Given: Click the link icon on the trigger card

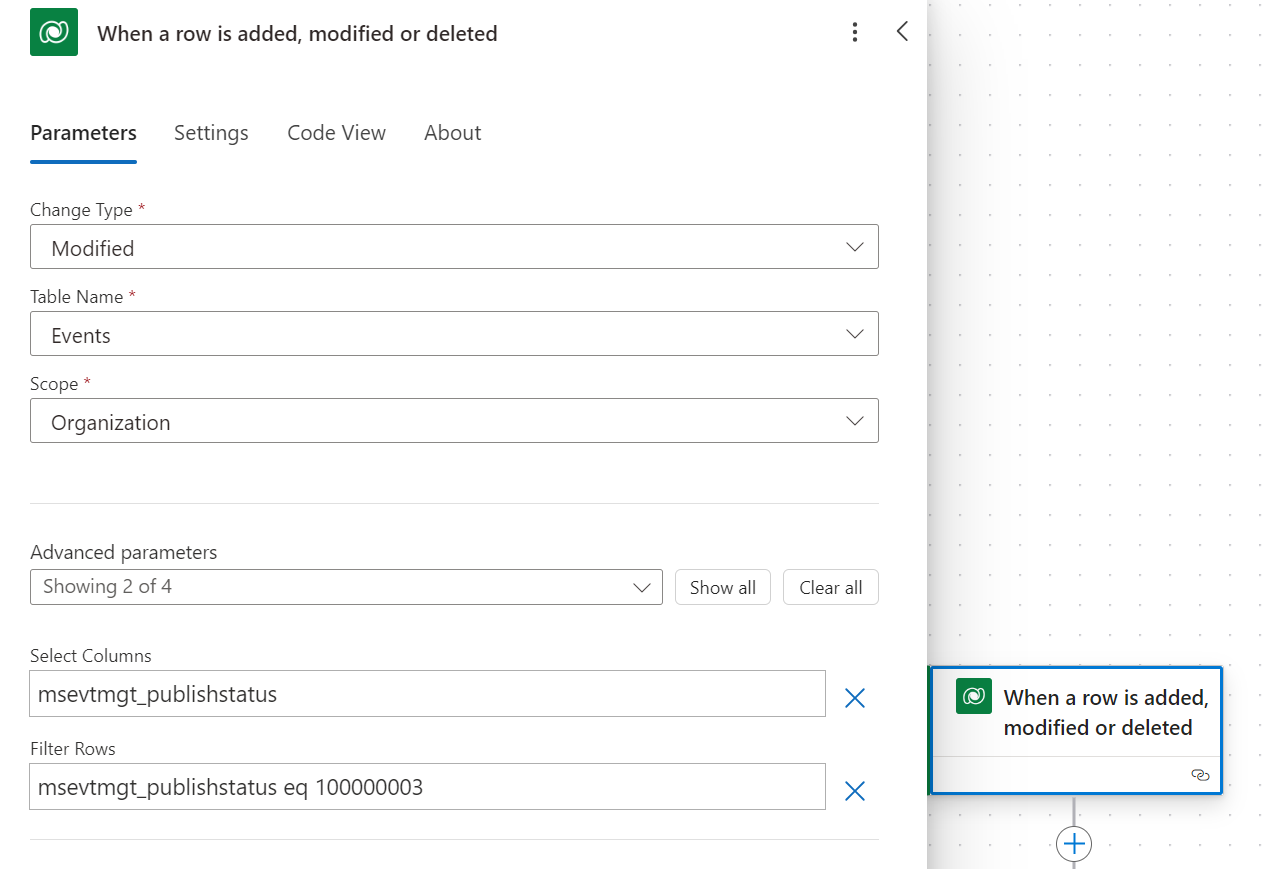Looking at the screenshot, I should tap(1200, 774).
